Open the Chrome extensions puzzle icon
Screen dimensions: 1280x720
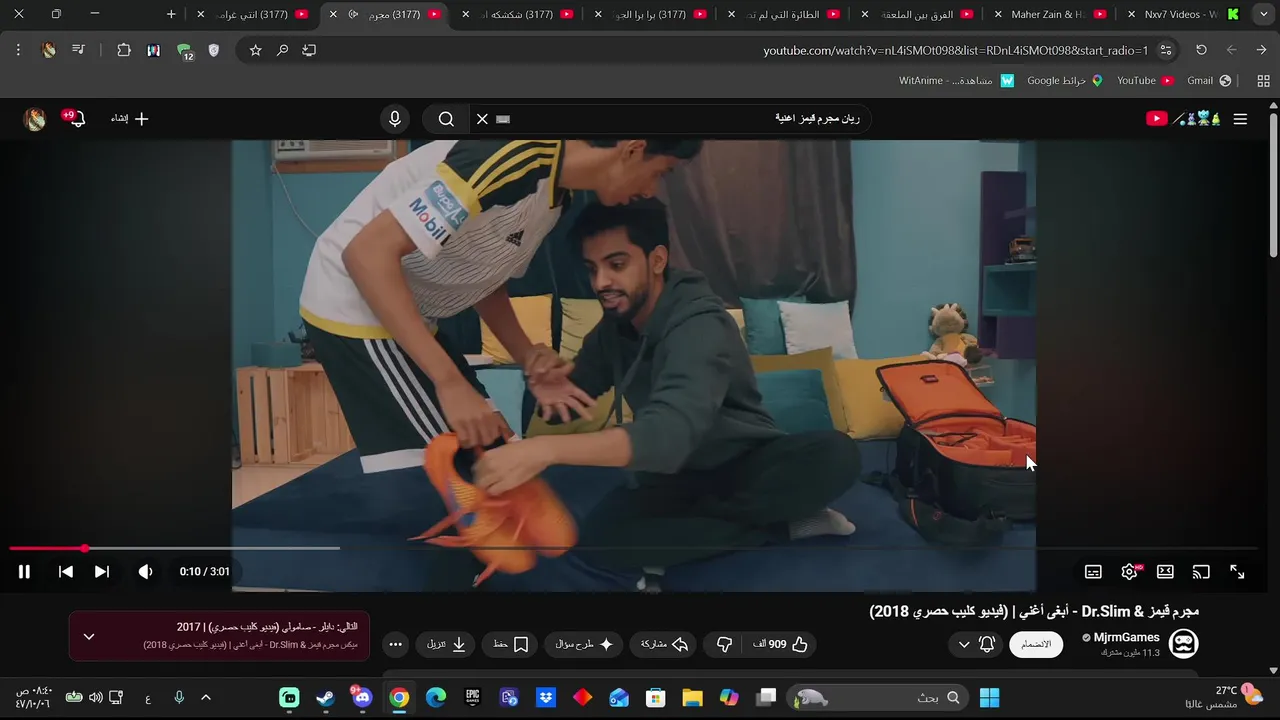(x=124, y=50)
